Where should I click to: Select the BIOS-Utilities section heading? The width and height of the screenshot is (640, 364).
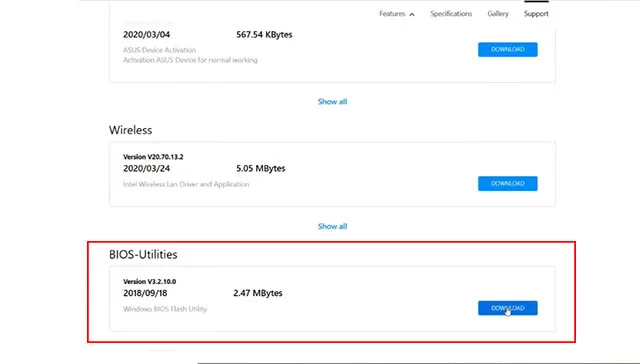(143, 255)
